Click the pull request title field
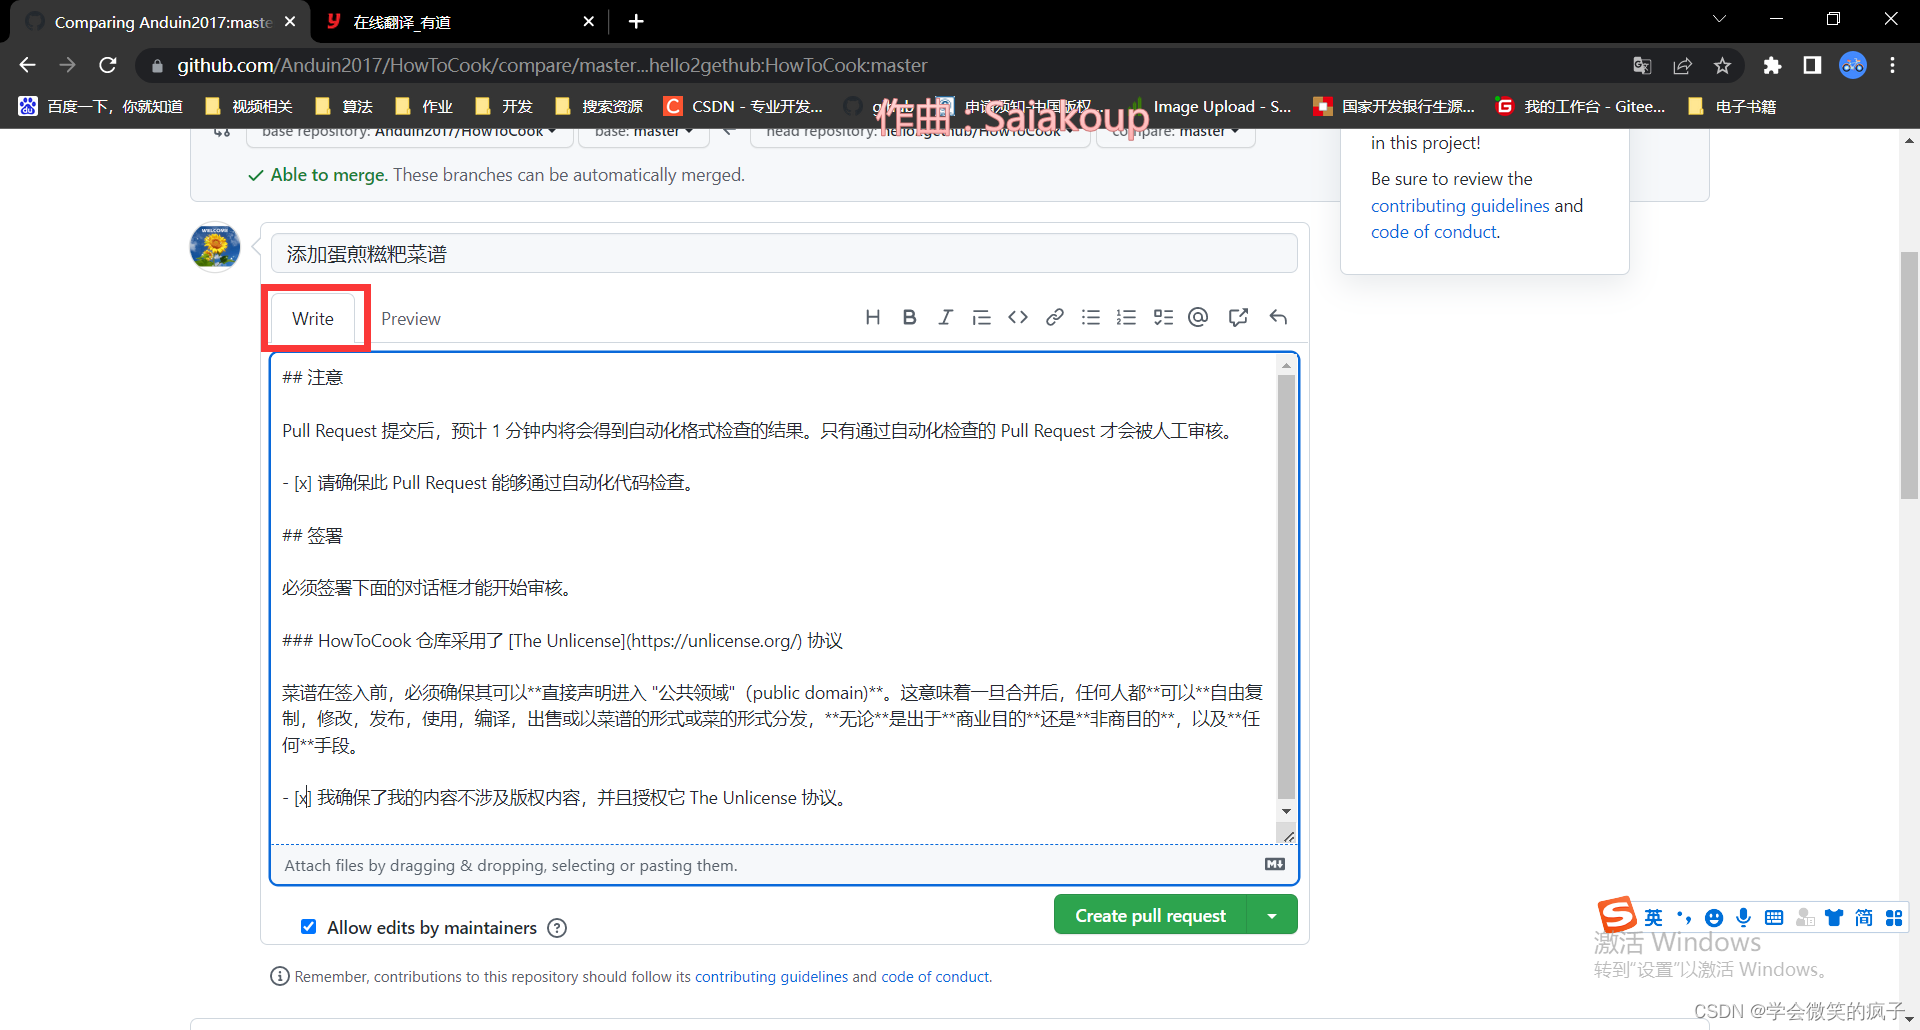The width and height of the screenshot is (1920, 1030). pyautogui.click(x=784, y=254)
